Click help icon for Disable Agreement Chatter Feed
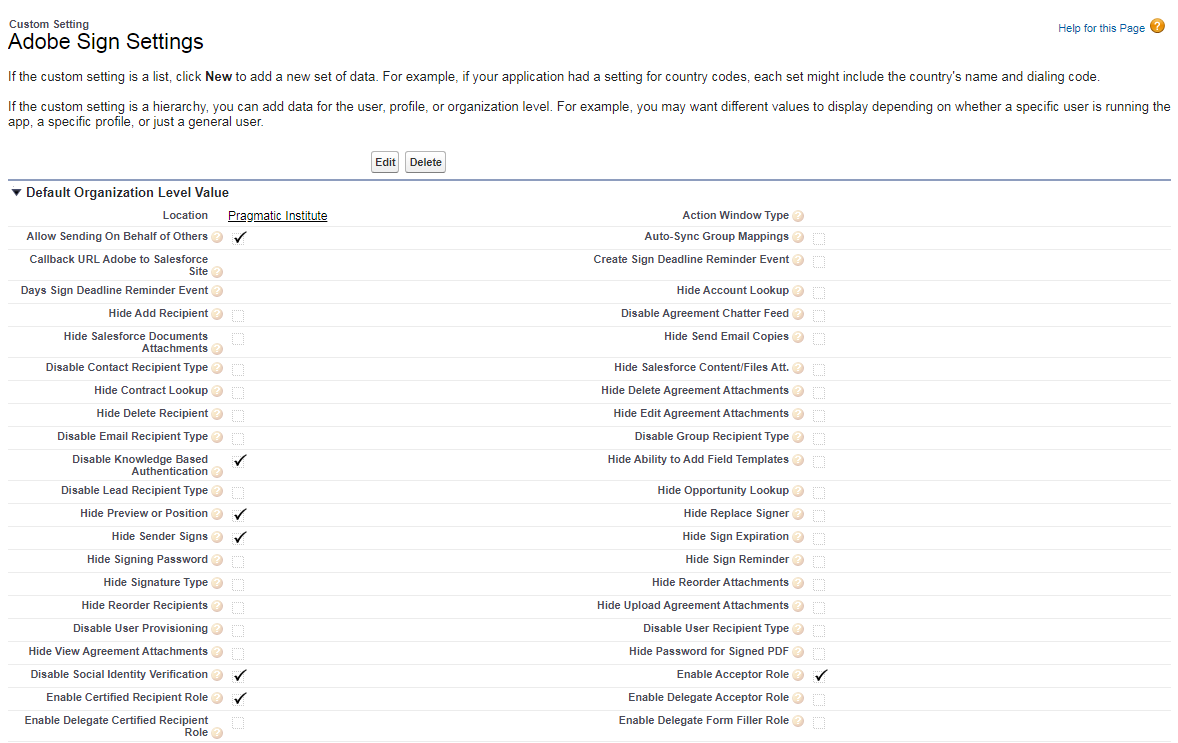This screenshot has height=743, width=1178. click(x=798, y=314)
